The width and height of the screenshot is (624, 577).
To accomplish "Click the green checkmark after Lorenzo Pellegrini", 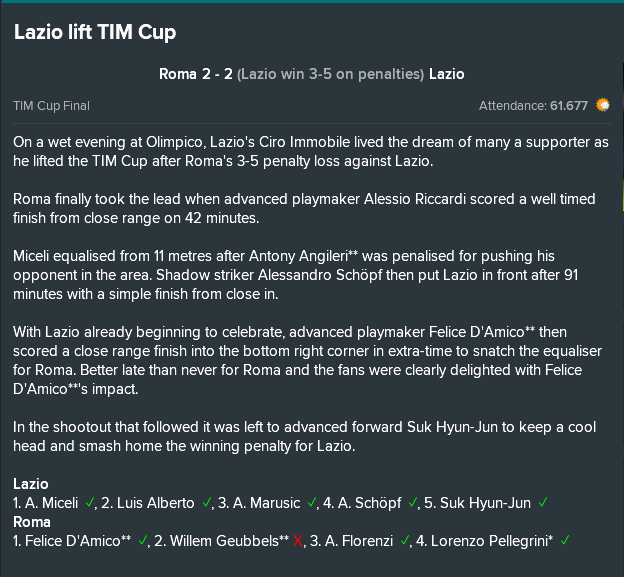I will point(565,541).
